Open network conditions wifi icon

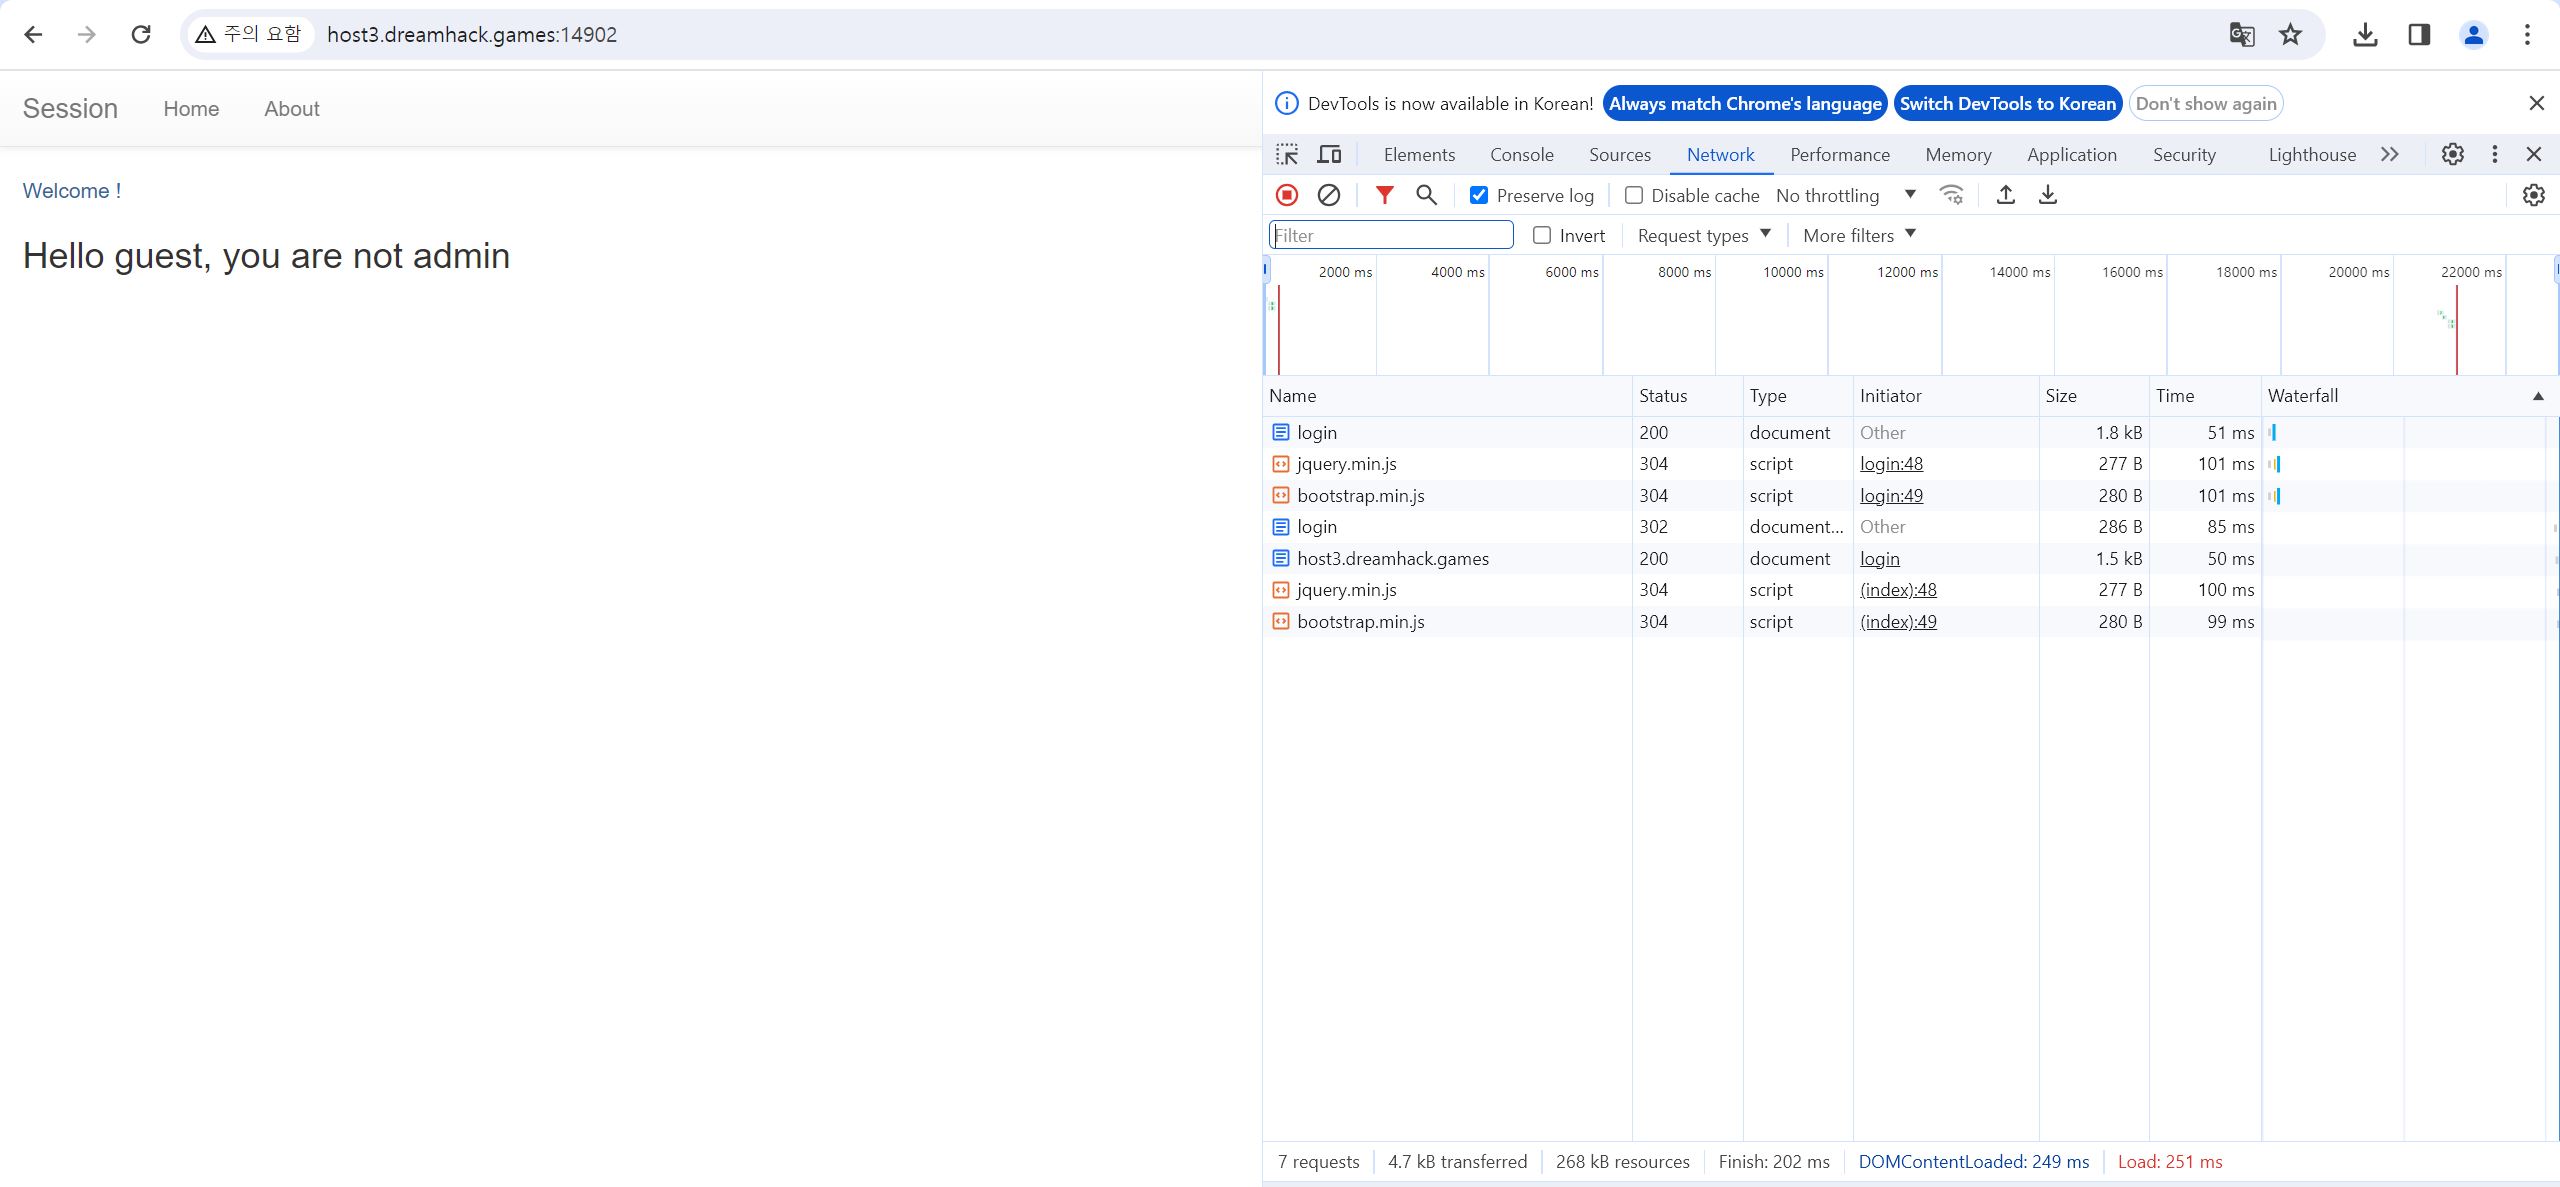[1951, 195]
